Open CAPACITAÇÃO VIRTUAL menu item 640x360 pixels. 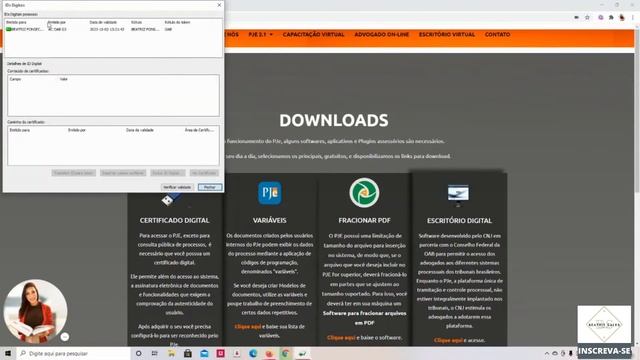tap(313, 34)
